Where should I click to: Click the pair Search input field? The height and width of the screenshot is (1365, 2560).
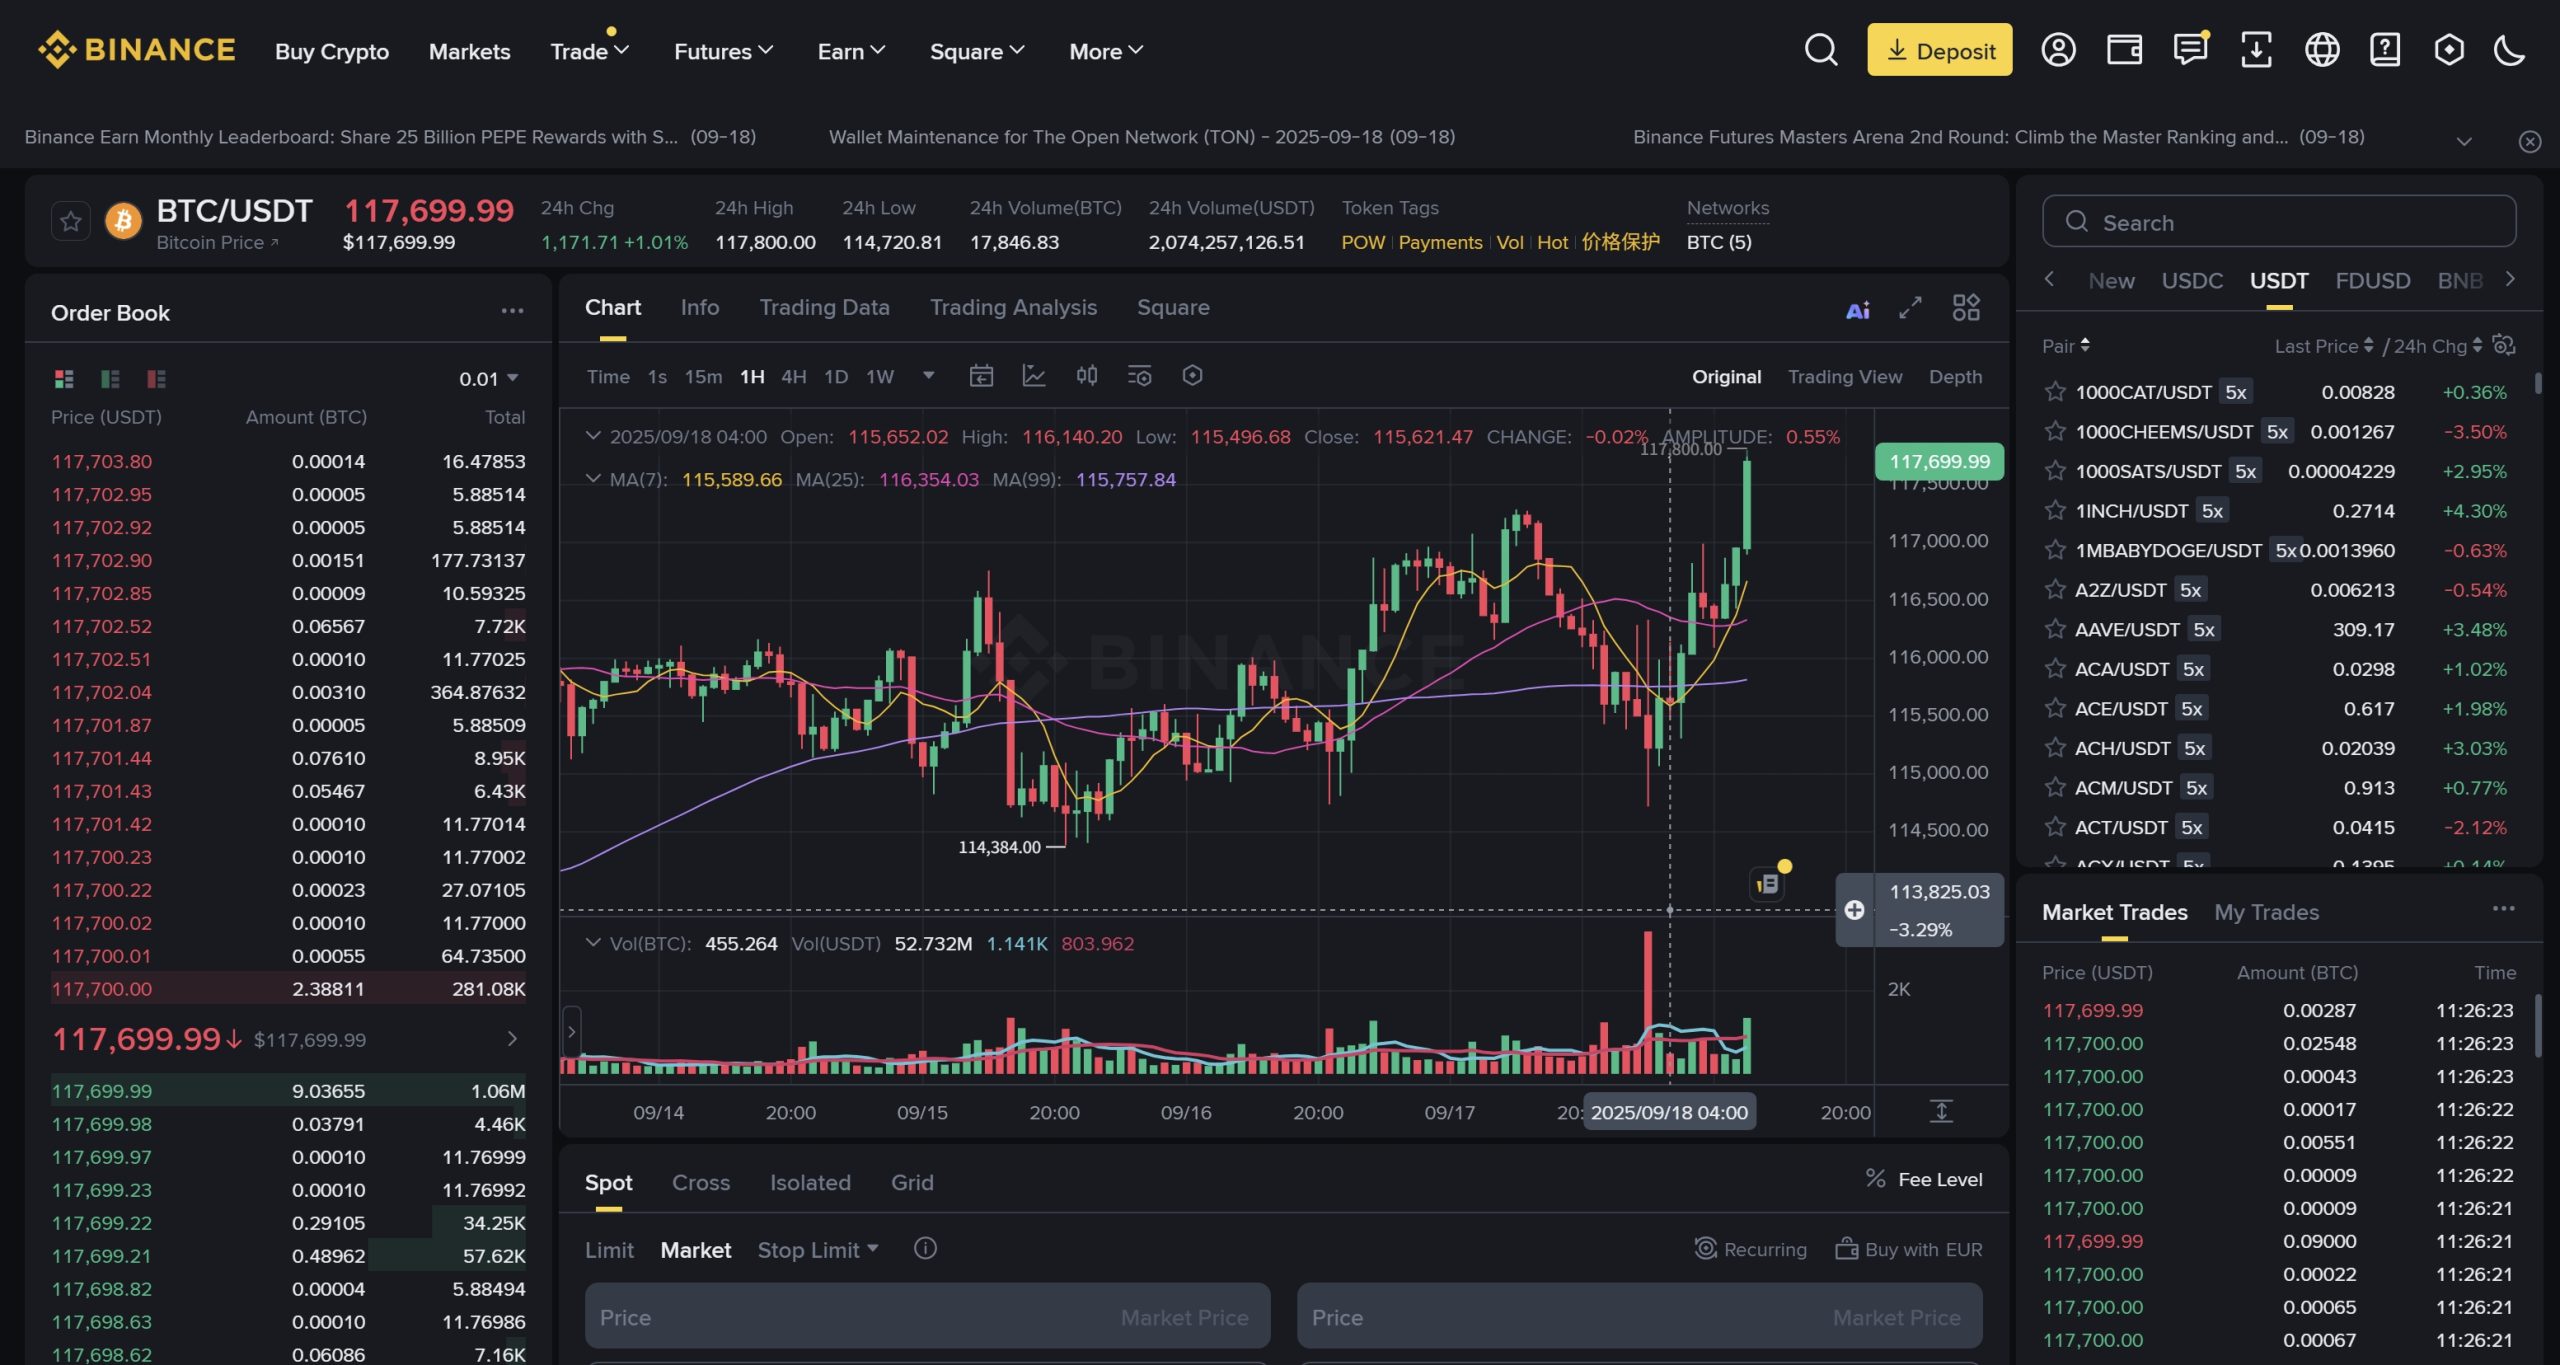(2279, 221)
